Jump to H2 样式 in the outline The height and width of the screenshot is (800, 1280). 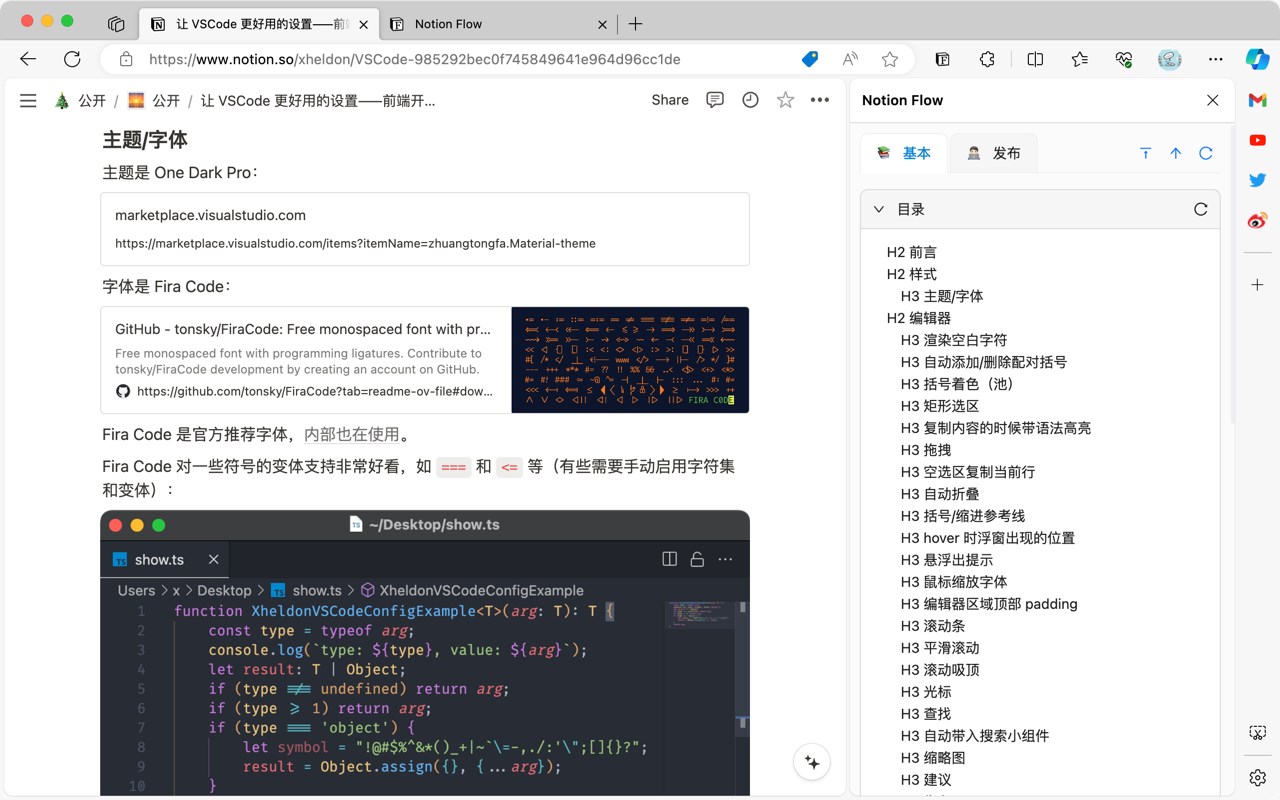[x=912, y=274]
